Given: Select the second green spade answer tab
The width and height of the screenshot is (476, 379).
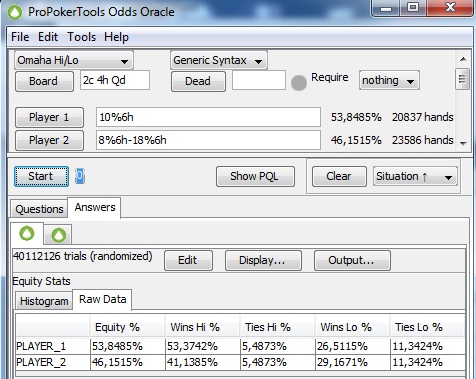Looking at the screenshot, I should [x=58, y=235].
